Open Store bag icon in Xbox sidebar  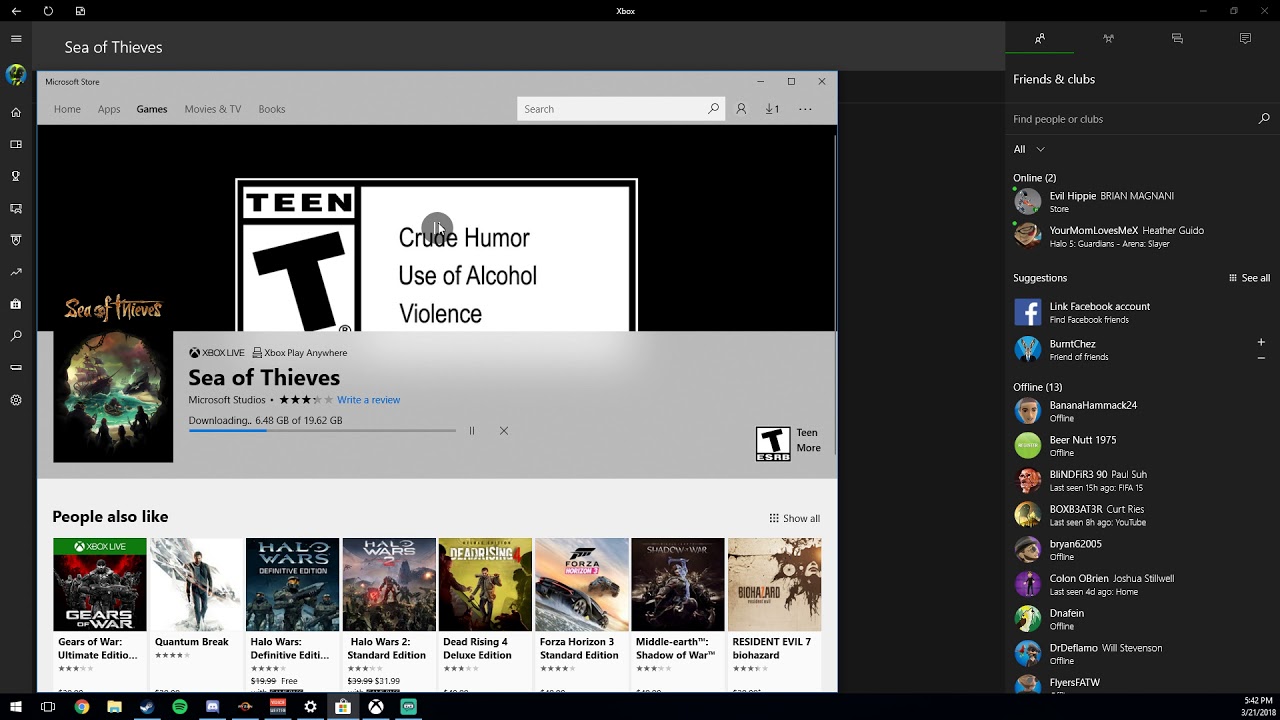click(16, 304)
